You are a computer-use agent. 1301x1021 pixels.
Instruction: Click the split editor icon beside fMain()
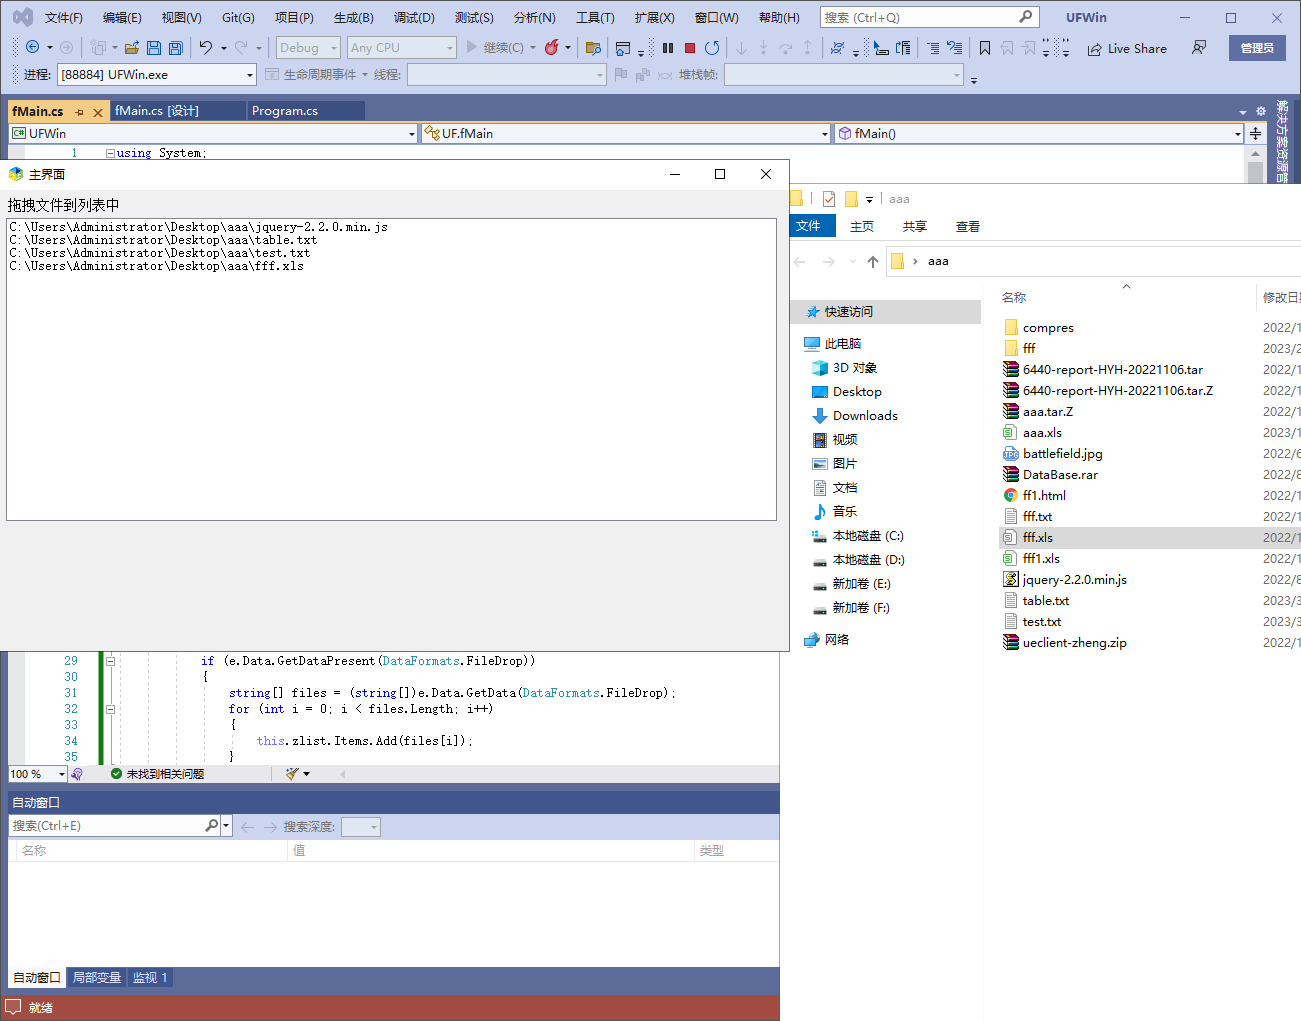coord(1255,133)
